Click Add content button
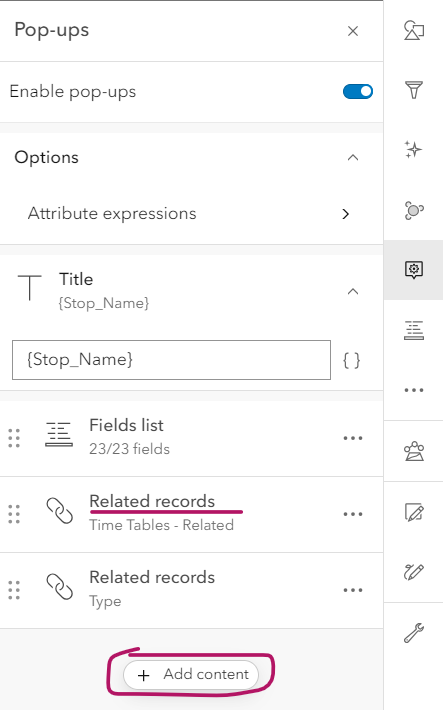Screen dimensions: 443x710 191,675
